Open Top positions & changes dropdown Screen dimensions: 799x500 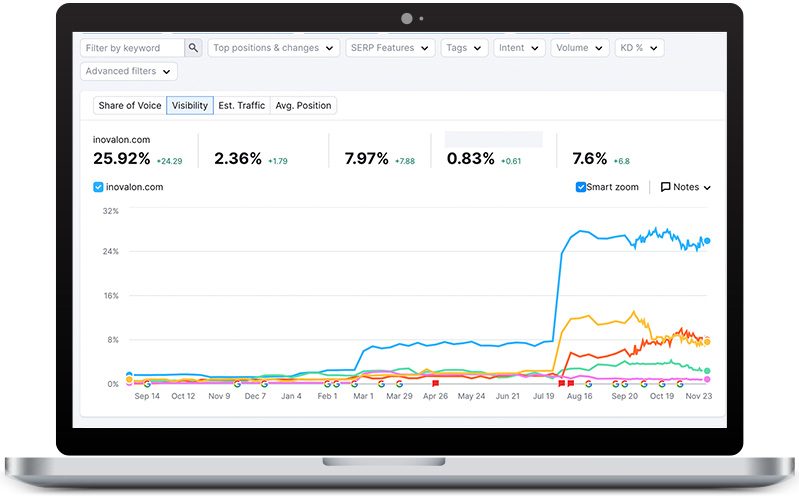coord(273,48)
